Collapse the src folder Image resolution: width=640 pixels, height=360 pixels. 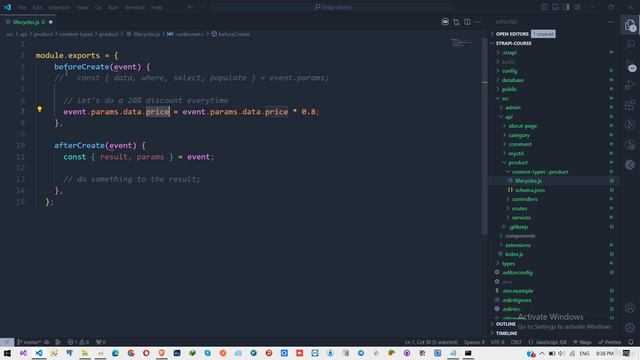[505, 98]
